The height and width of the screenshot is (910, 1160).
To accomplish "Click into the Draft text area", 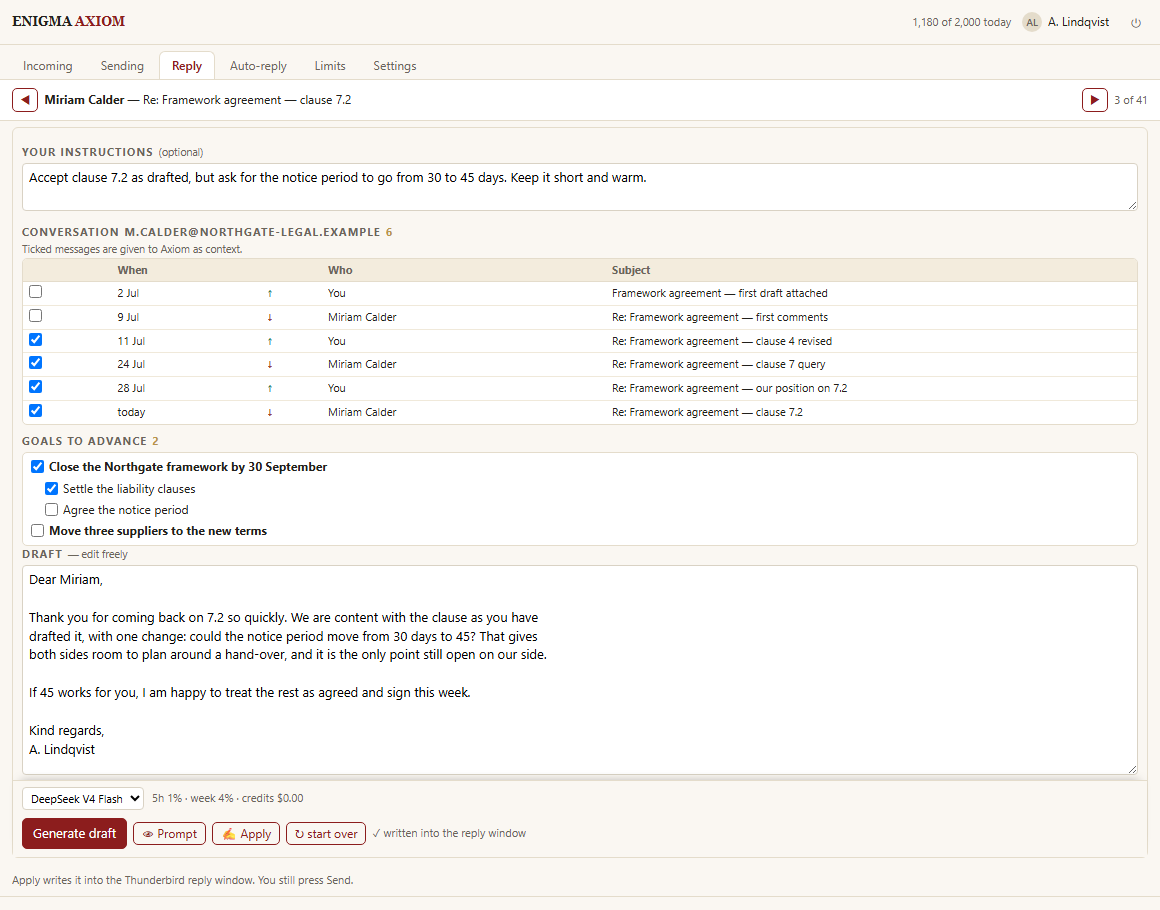I will coord(579,670).
